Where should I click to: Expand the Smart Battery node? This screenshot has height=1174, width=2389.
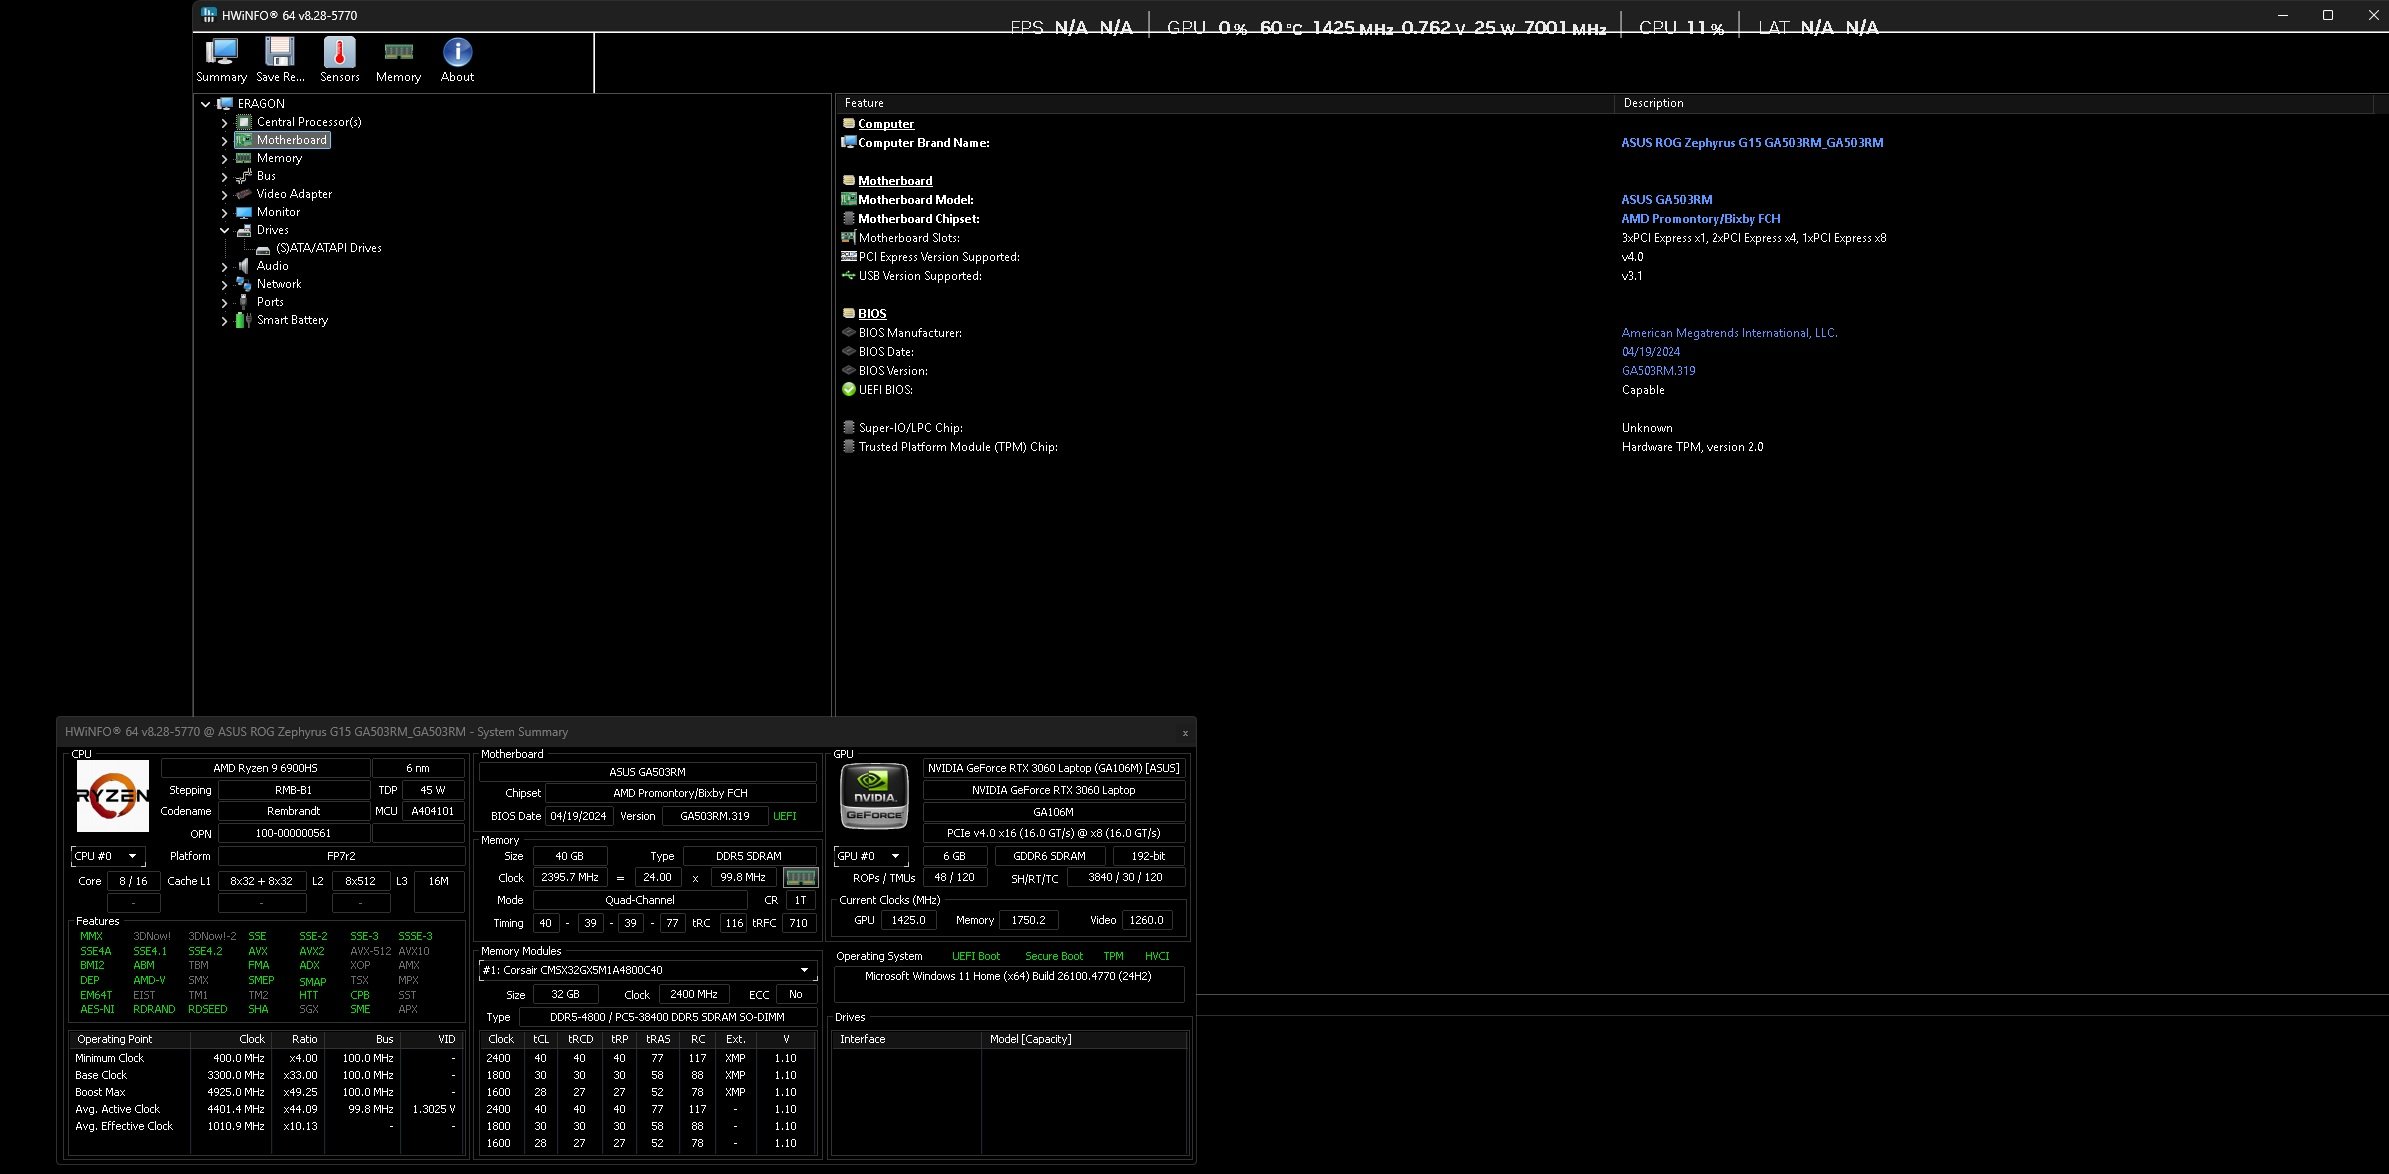pos(224,321)
